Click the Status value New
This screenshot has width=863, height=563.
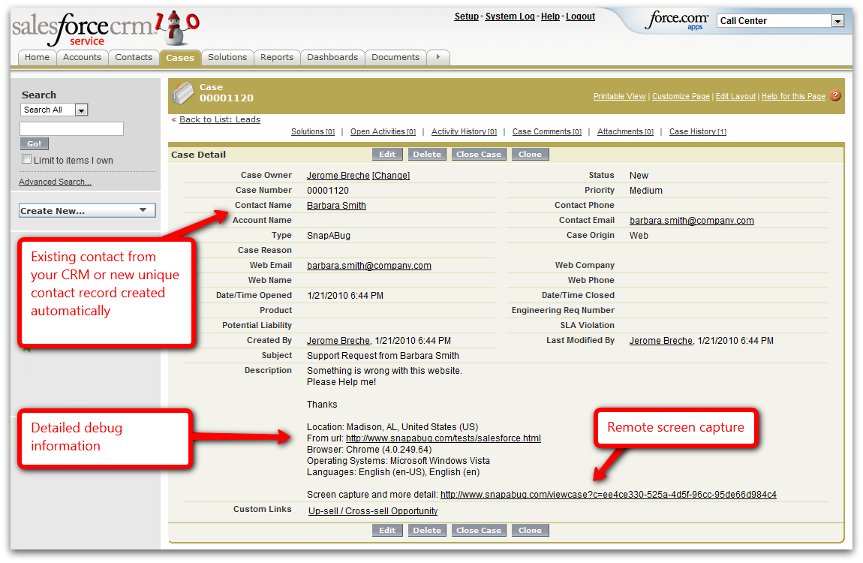click(x=639, y=176)
